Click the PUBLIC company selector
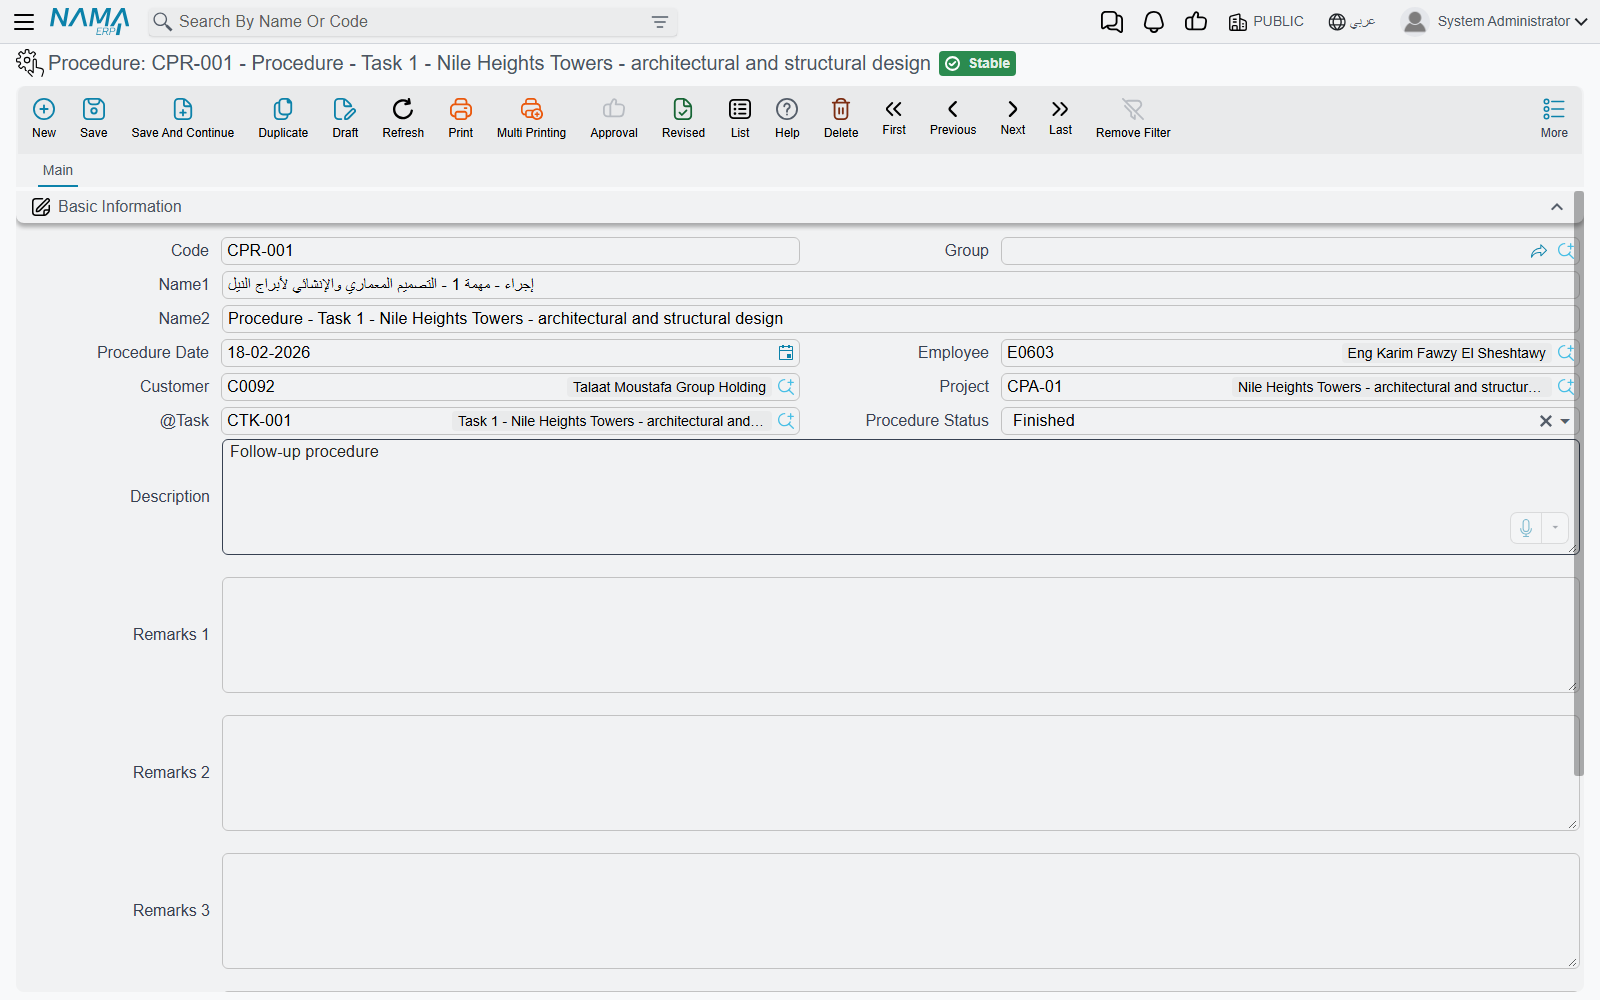Screen dimensions: 1600x1000 (x=1266, y=22)
